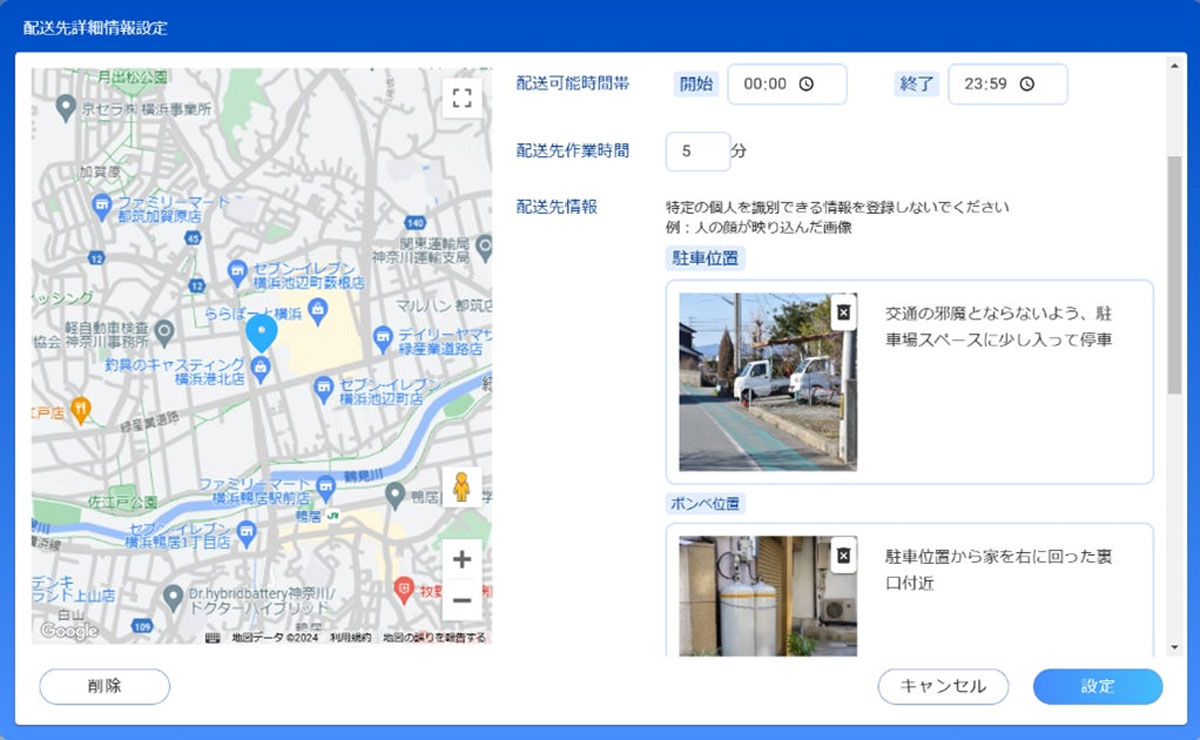1200x740 pixels.
Task: Select 釣具のキャスティング横浜港北店 marker
Action: pyautogui.click(x=261, y=371)
